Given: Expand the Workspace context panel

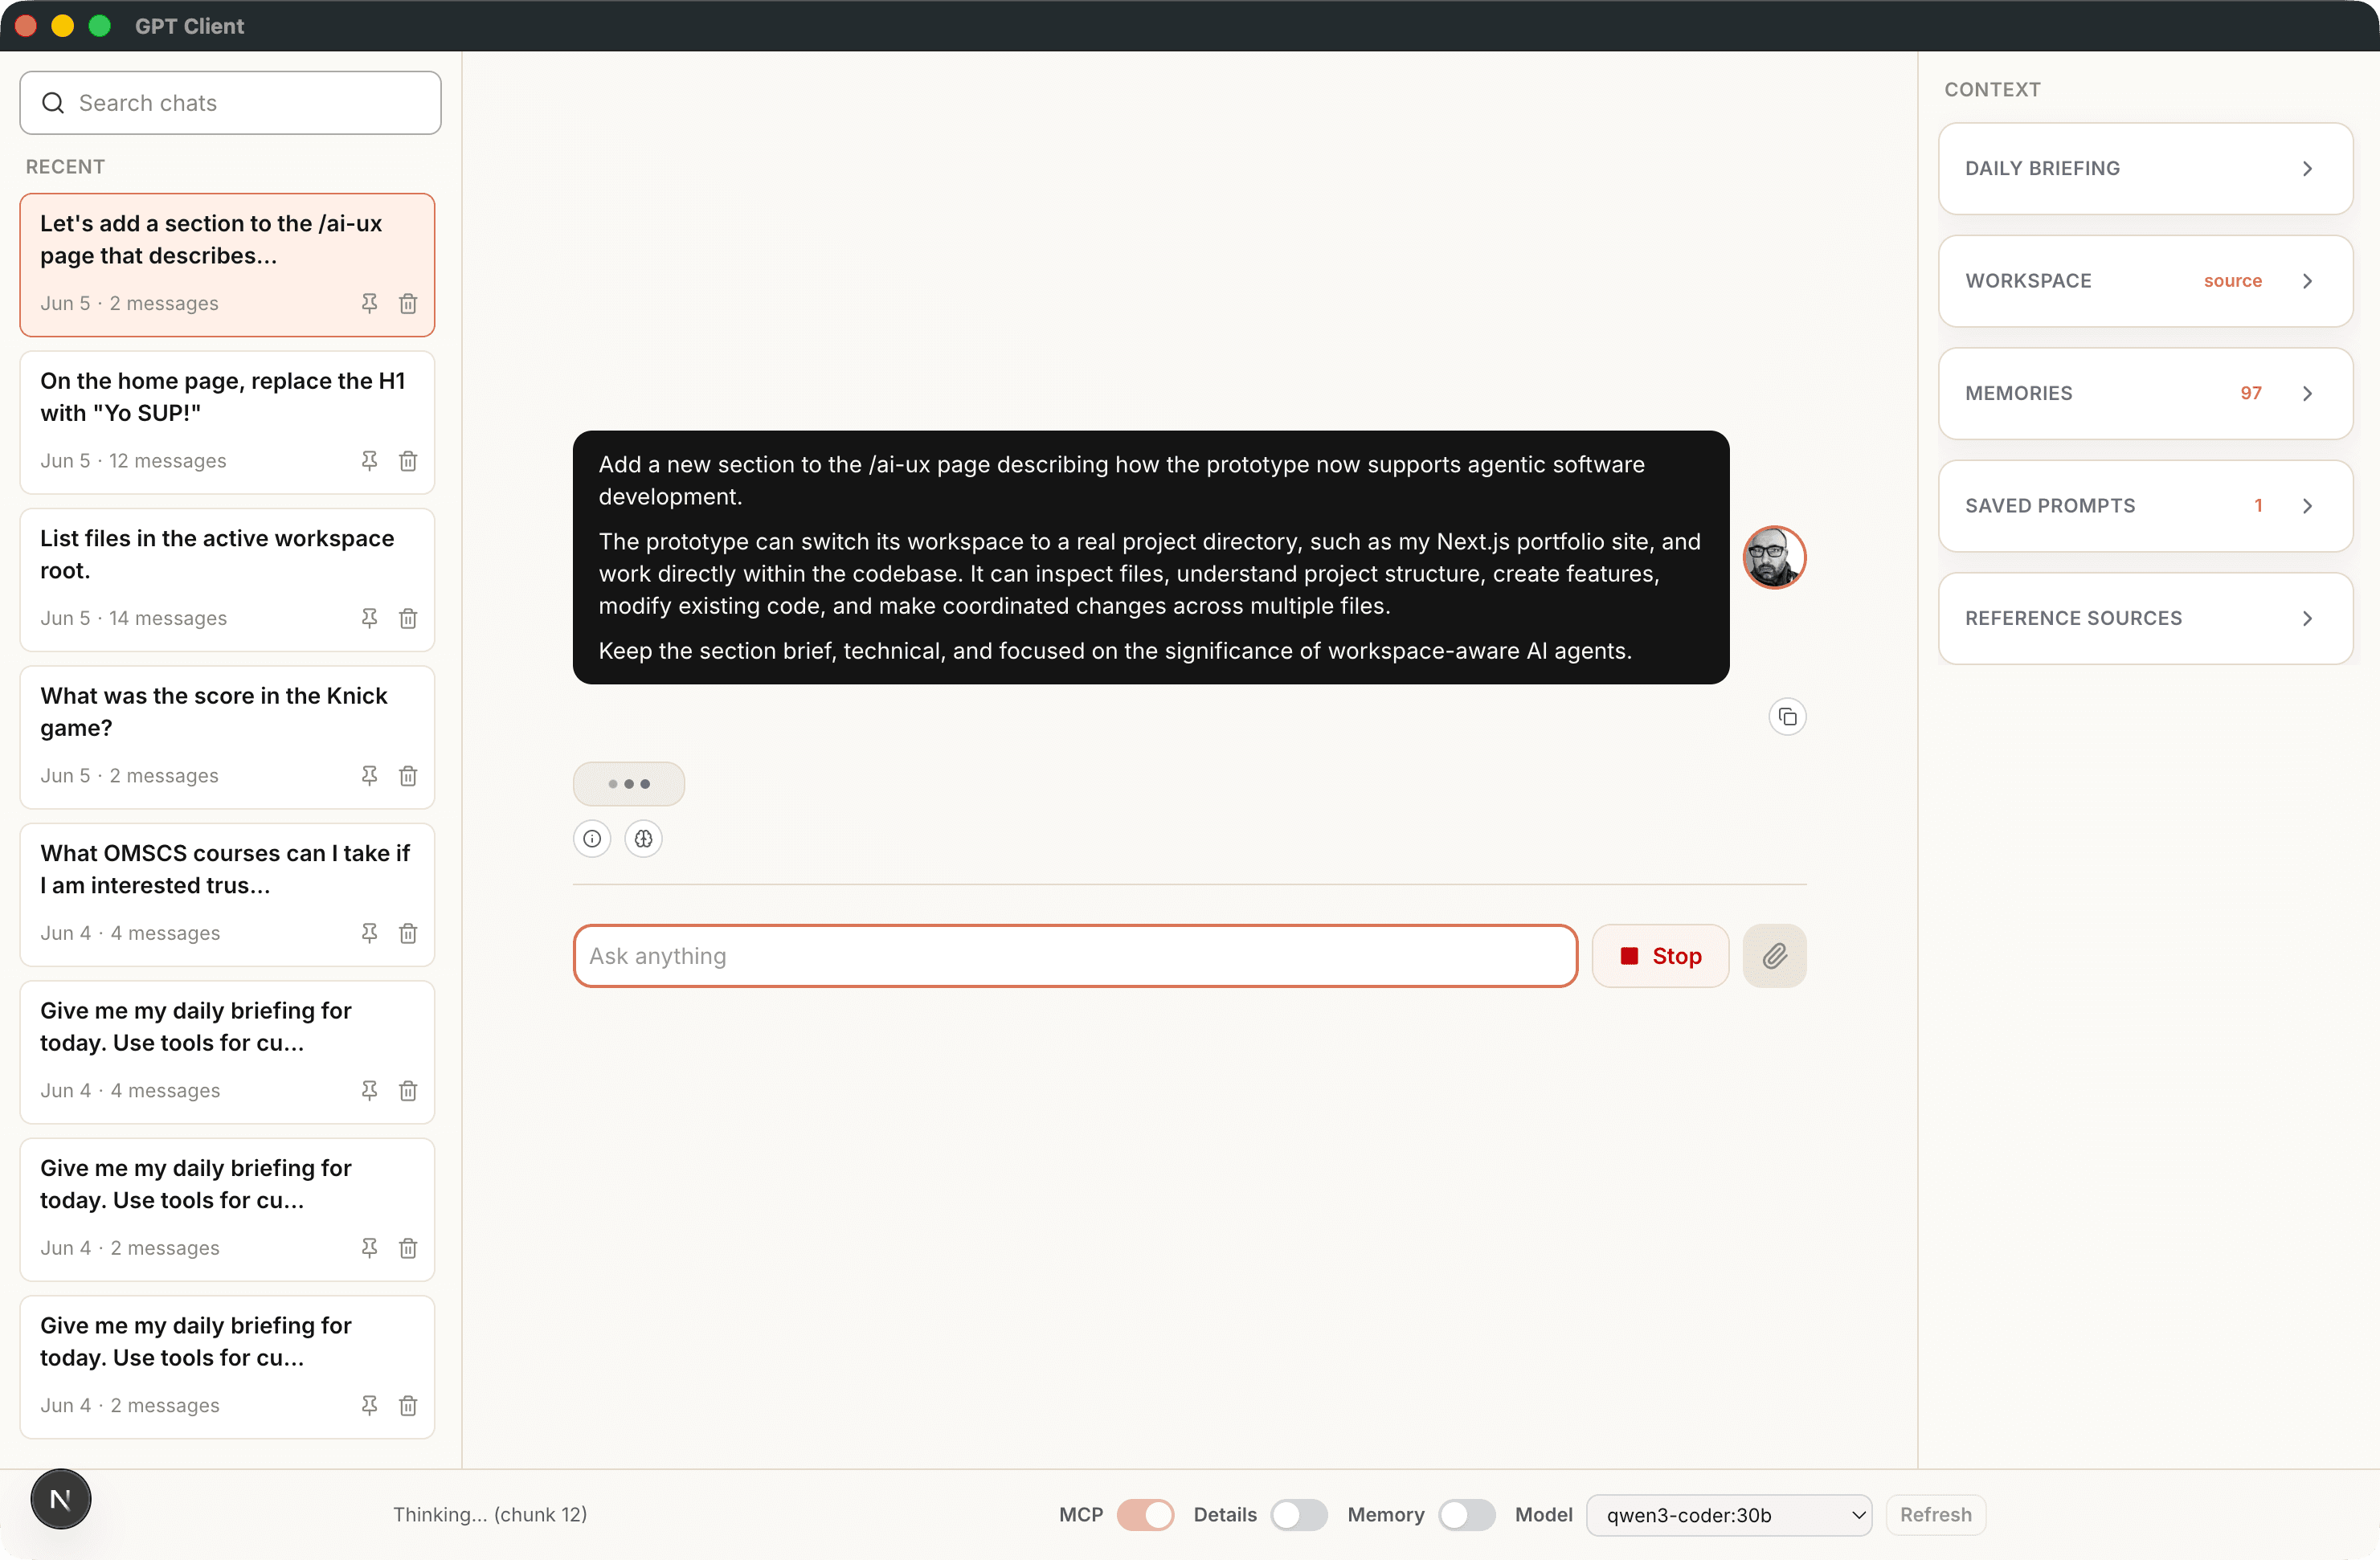Looking at the screenshot, I should coord(2145,281).
